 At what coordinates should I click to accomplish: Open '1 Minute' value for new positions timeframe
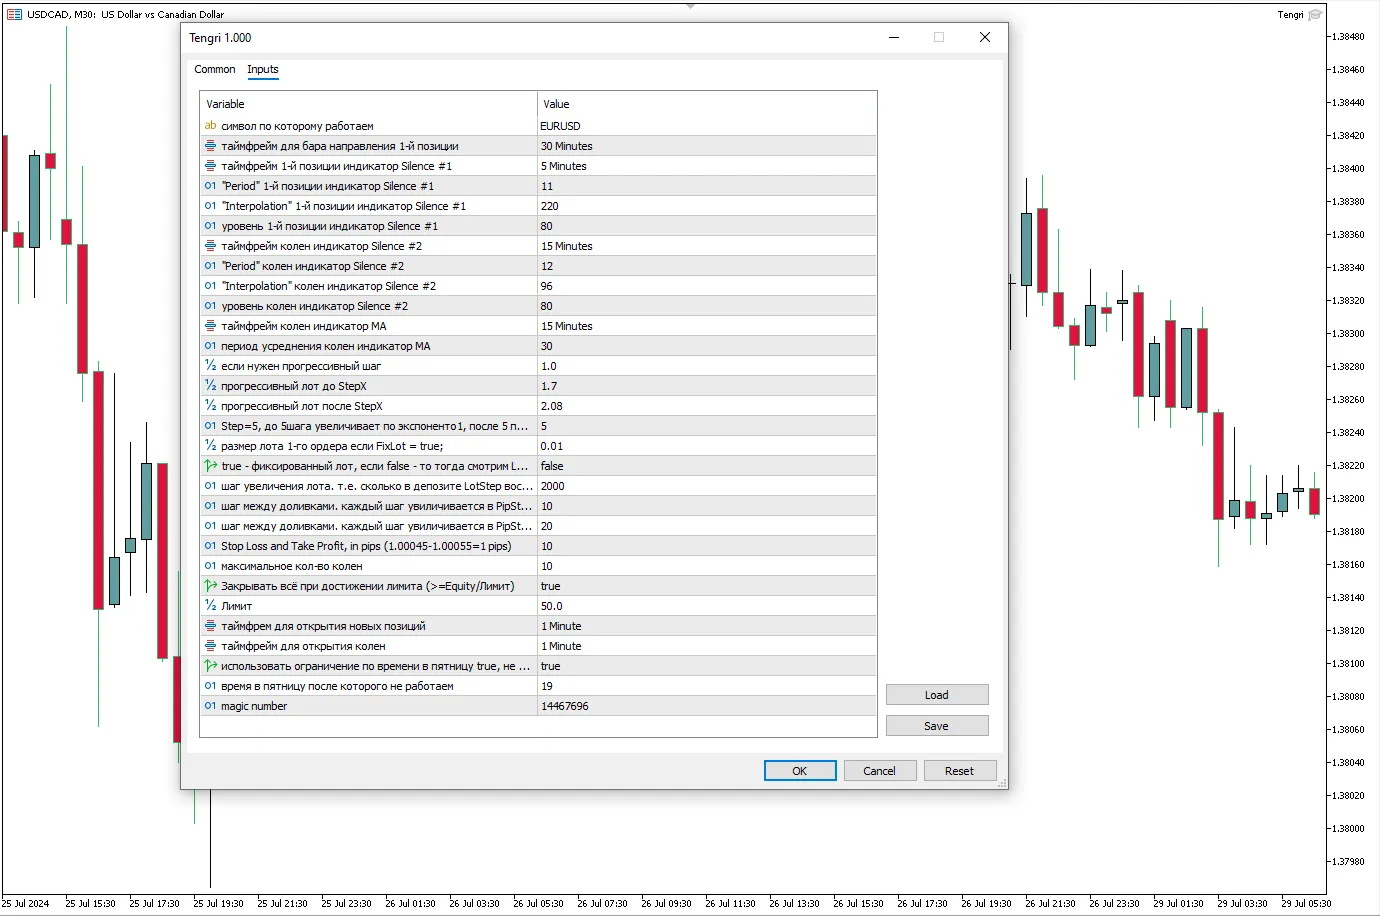point(707,626)
